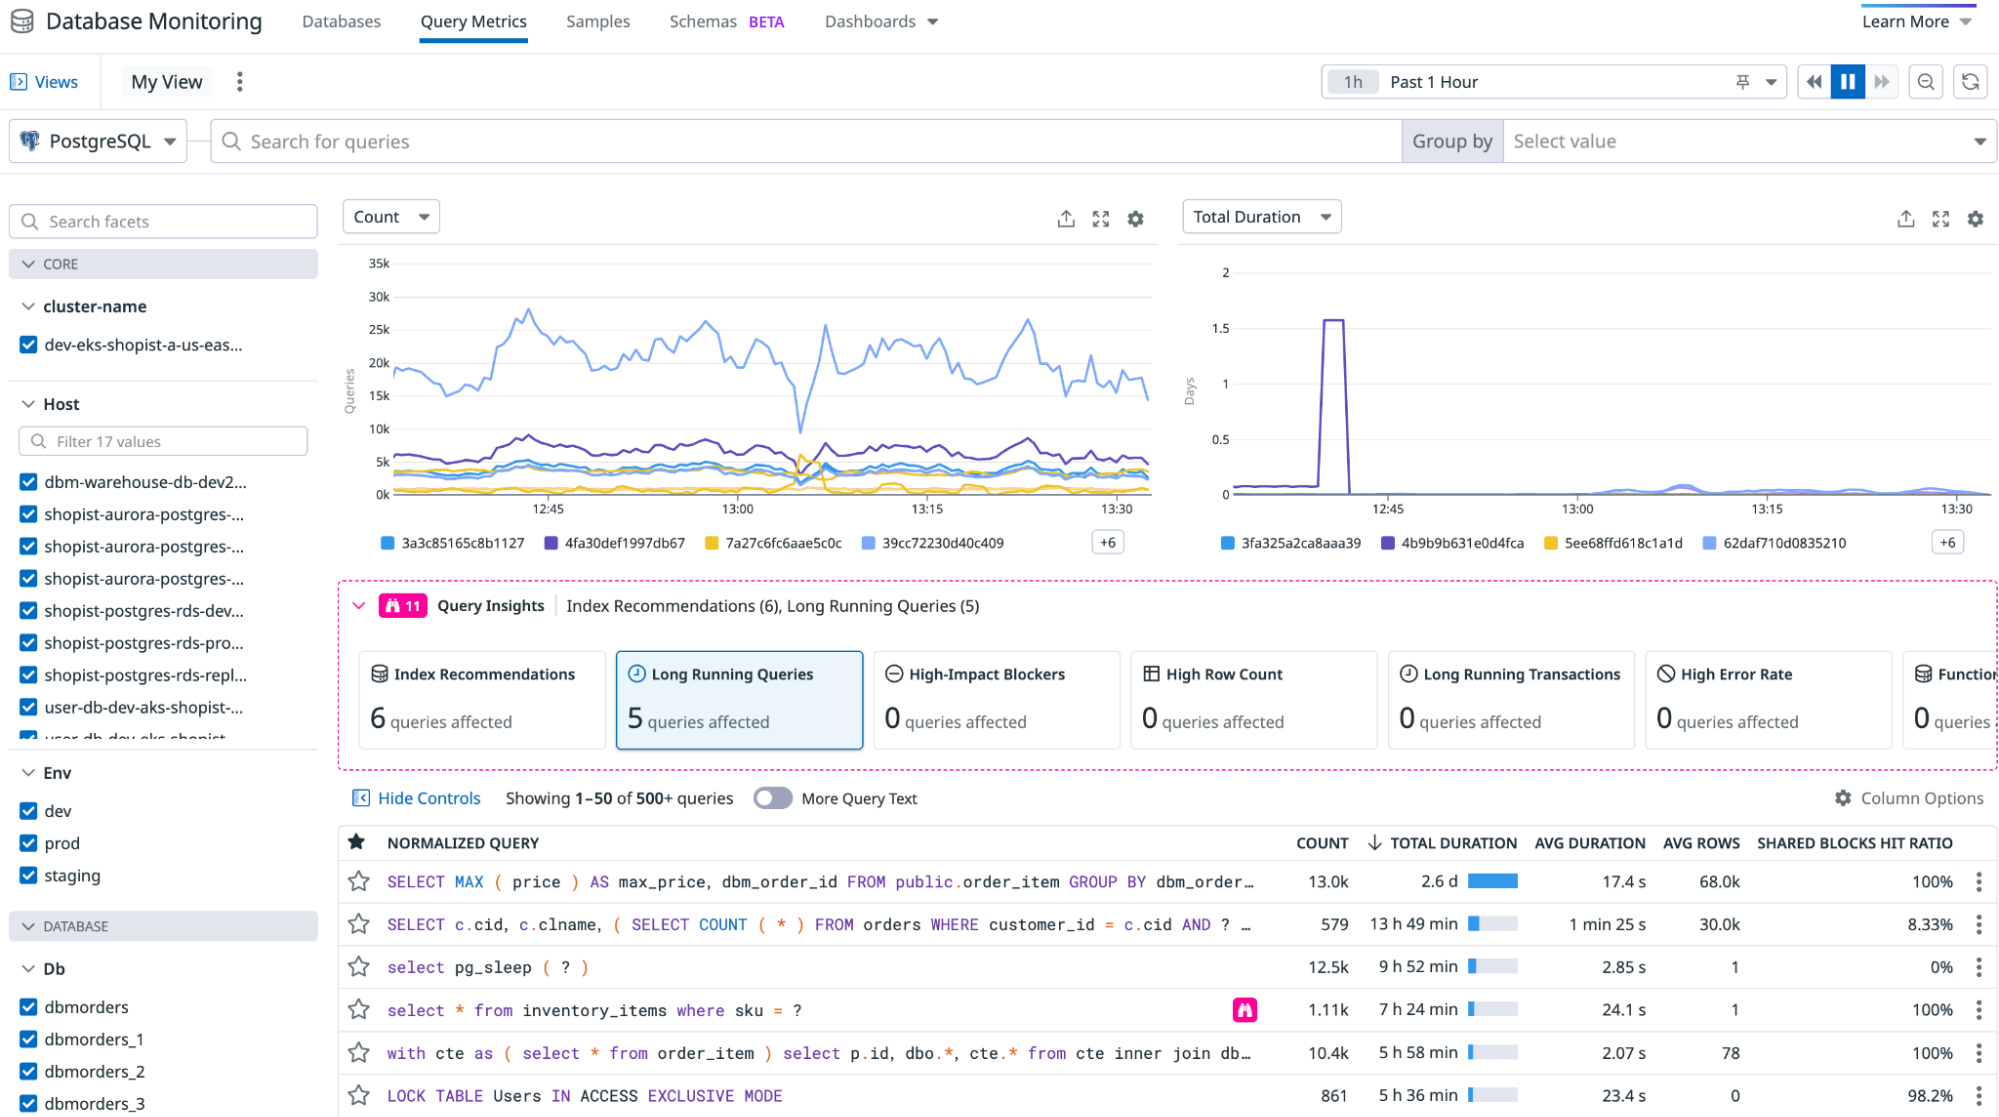The height and width of the screenshot is (1117, 1999).
Task: Uncheck the staging environment filter
Action: 27,875
